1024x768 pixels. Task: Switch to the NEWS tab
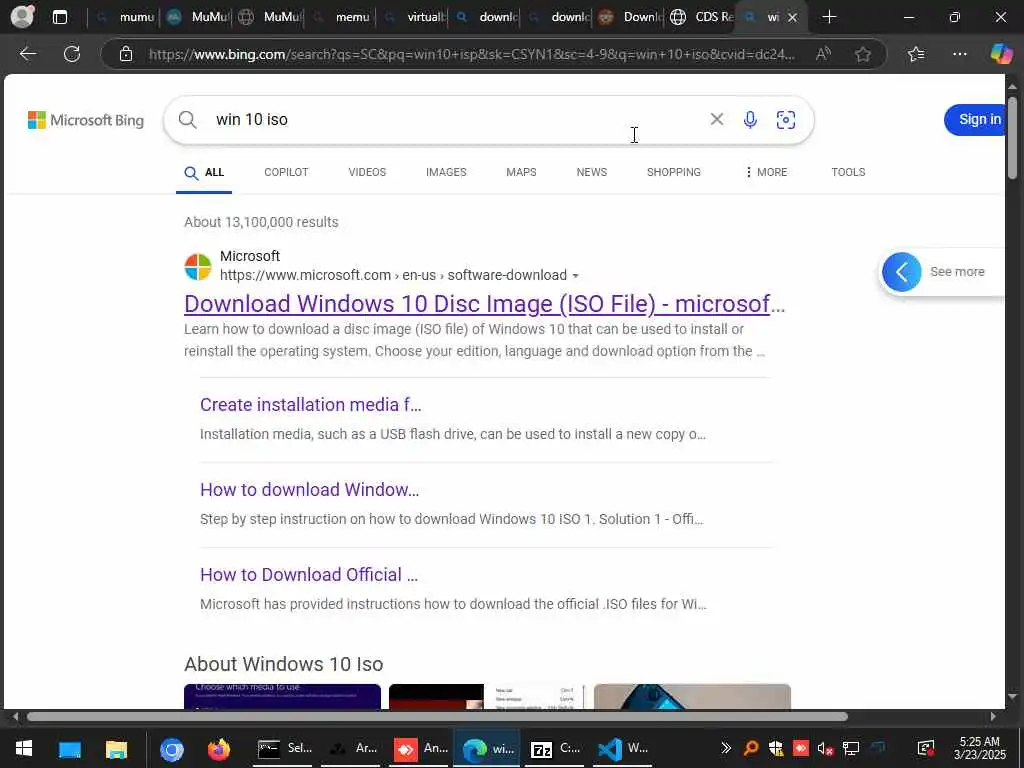pos(592,172)
